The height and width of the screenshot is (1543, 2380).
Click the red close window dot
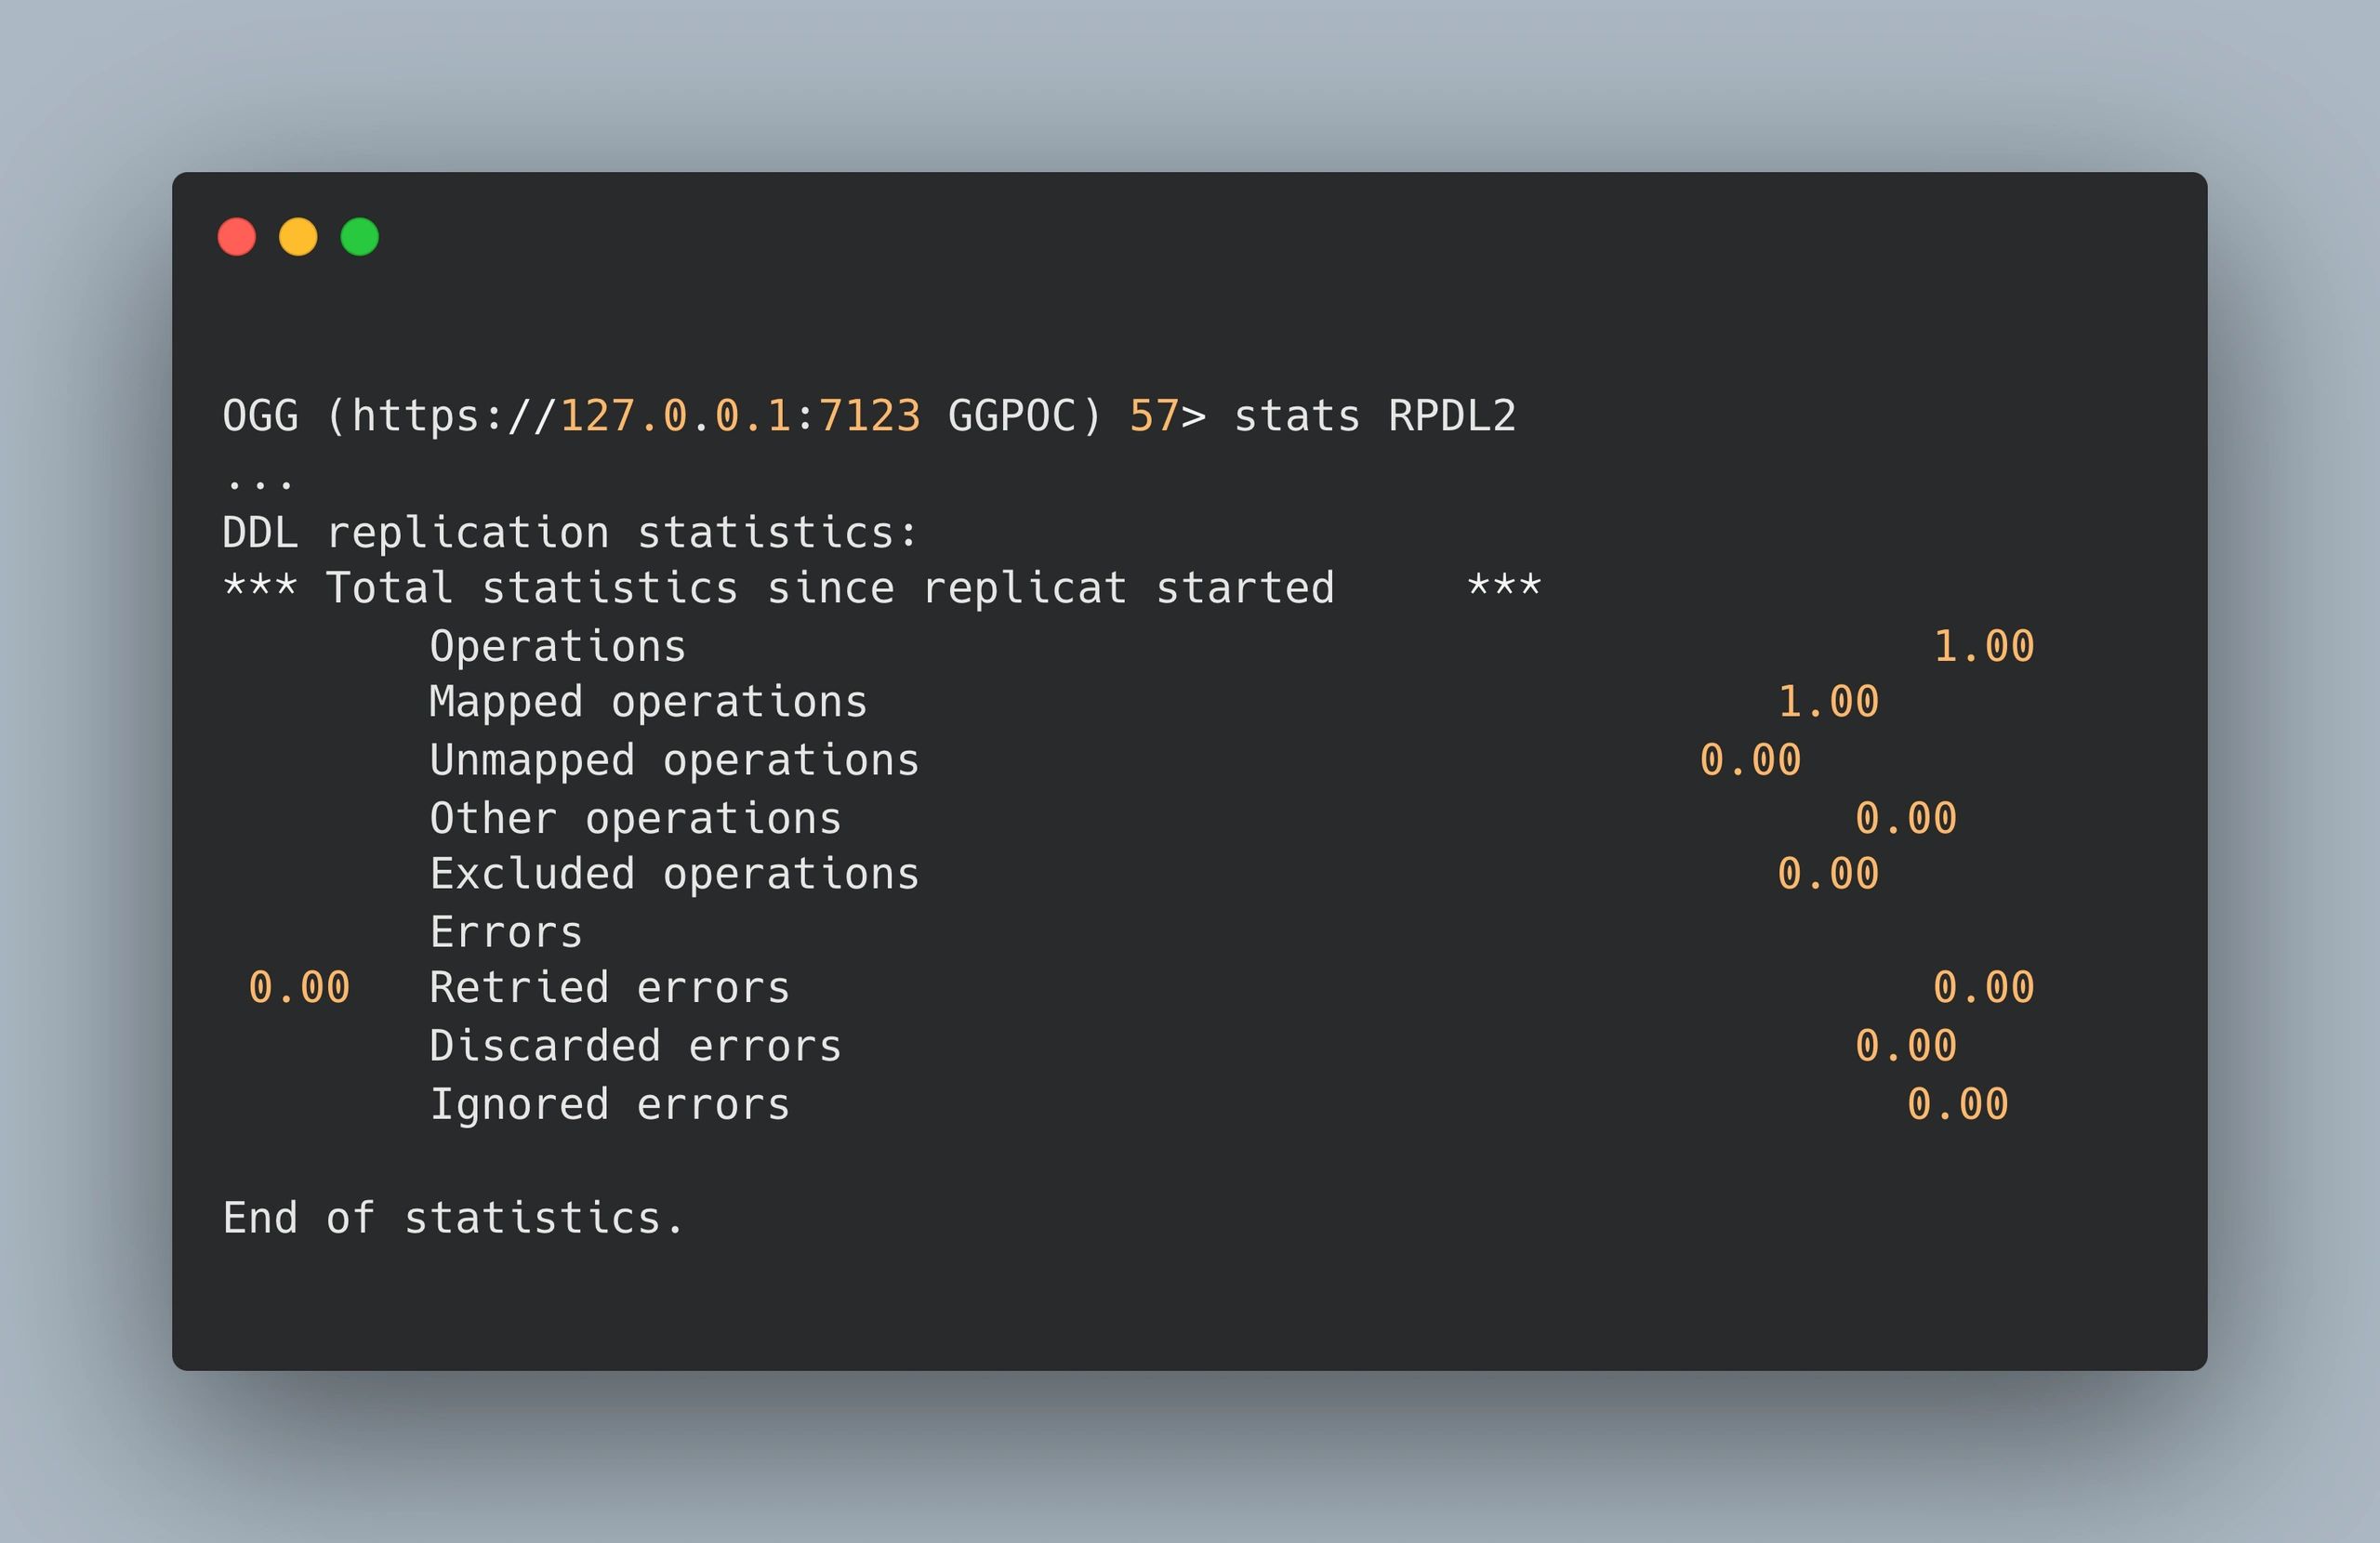point(237,237)
